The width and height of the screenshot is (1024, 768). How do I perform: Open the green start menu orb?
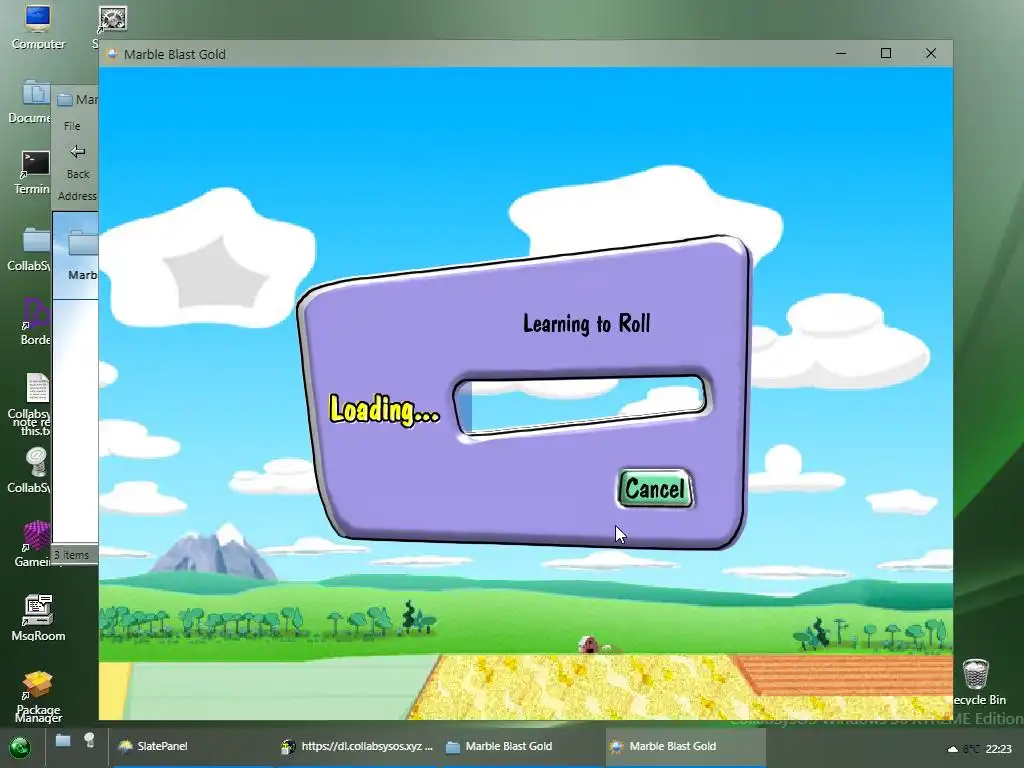[x=20, y=746]
